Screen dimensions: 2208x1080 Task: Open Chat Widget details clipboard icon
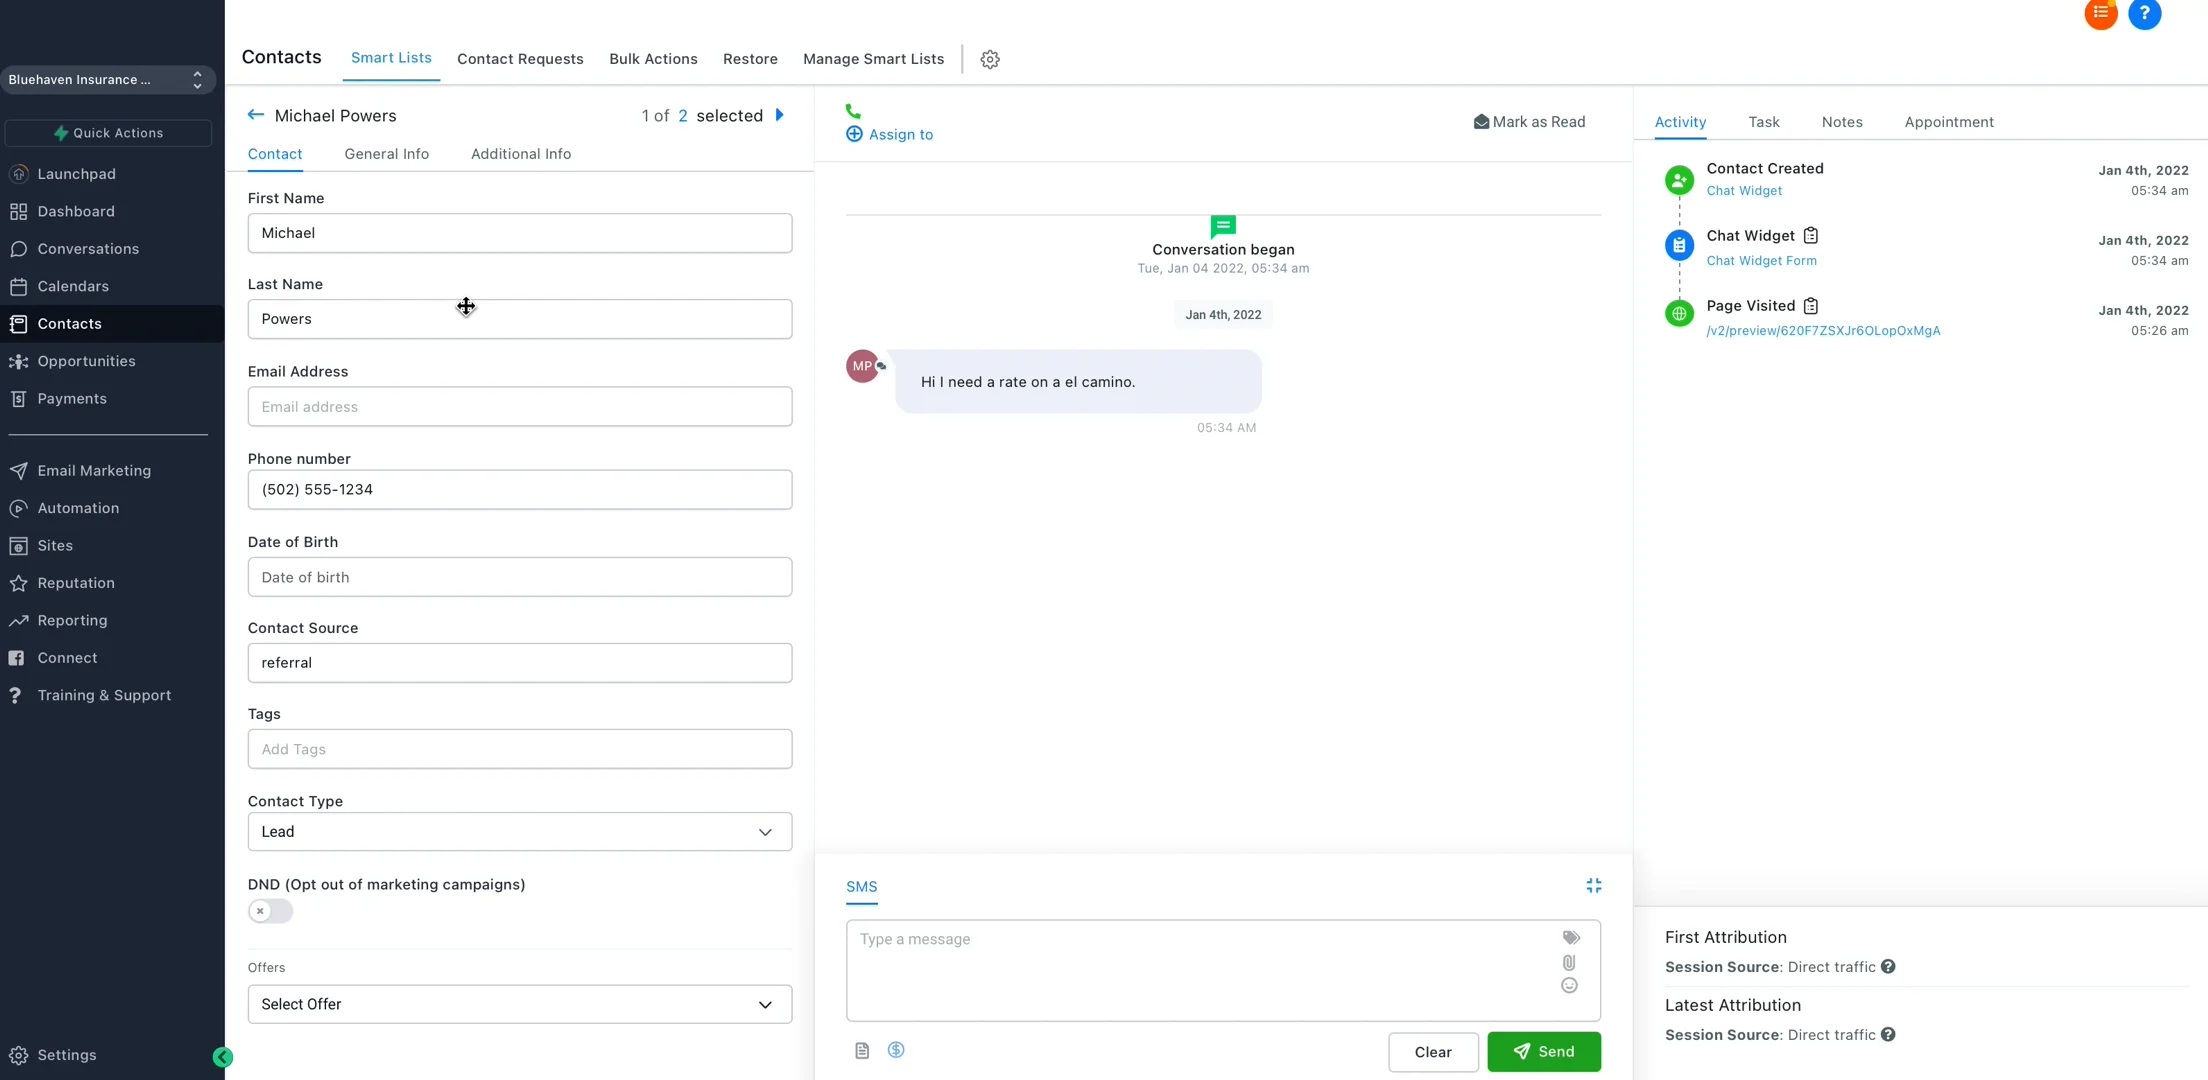1811,236
